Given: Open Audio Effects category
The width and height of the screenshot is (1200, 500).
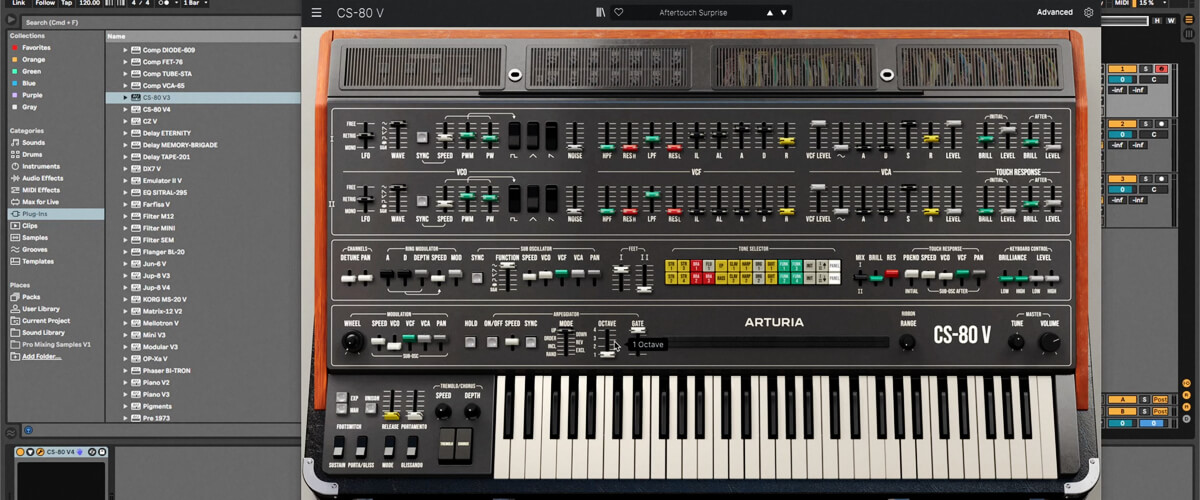Looking at the screenshot, I should pos(42,178).
